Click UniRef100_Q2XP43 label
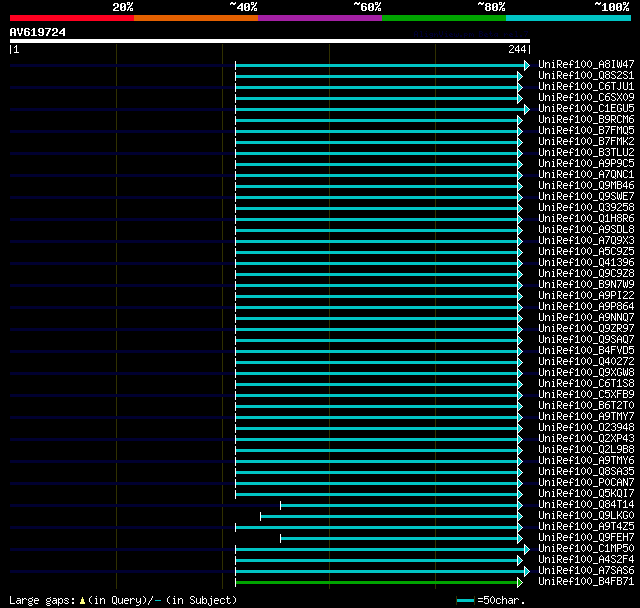The image size is (640, 608). [586, 439]
